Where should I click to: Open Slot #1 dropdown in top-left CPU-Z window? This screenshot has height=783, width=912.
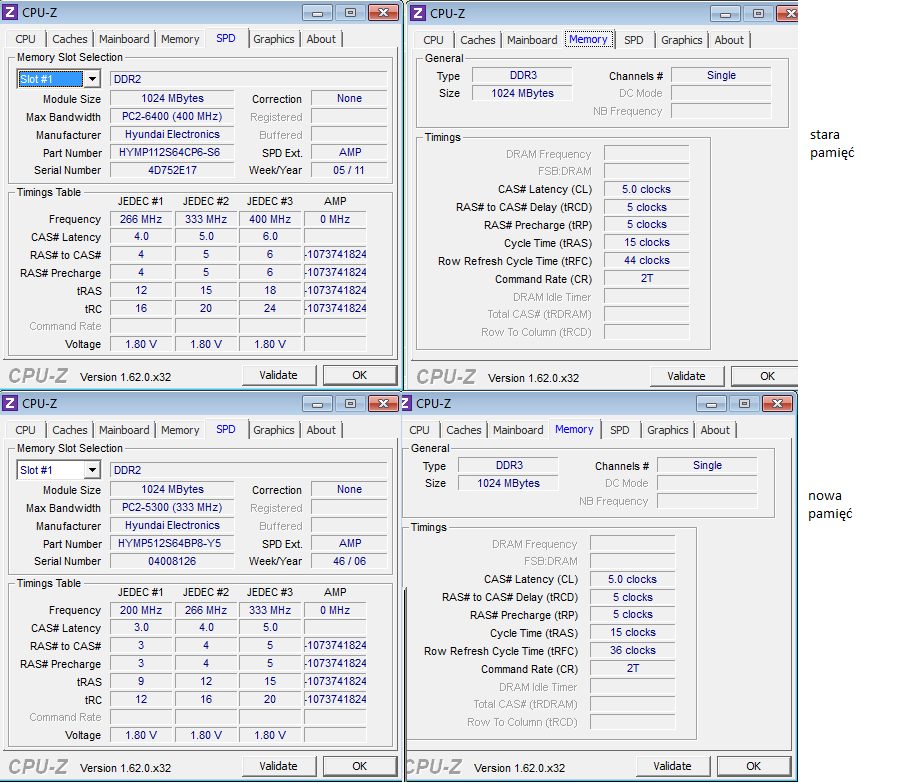coord(59,79)
